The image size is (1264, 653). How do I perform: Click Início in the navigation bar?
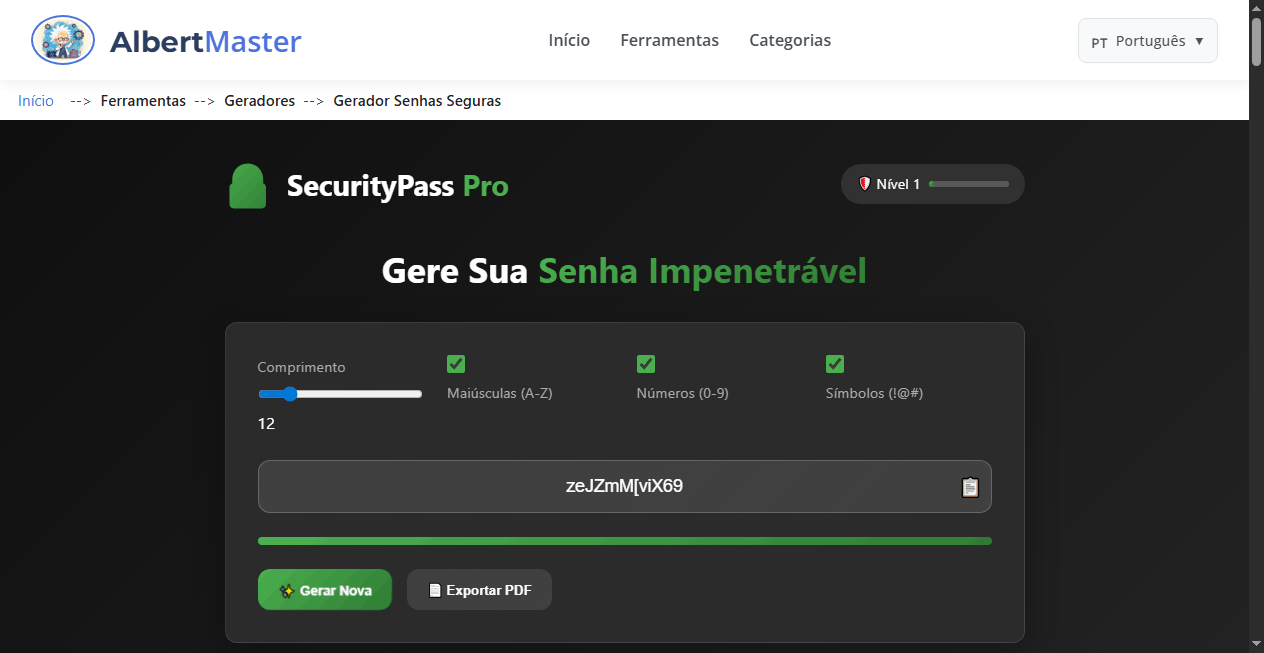click(568, 40)
